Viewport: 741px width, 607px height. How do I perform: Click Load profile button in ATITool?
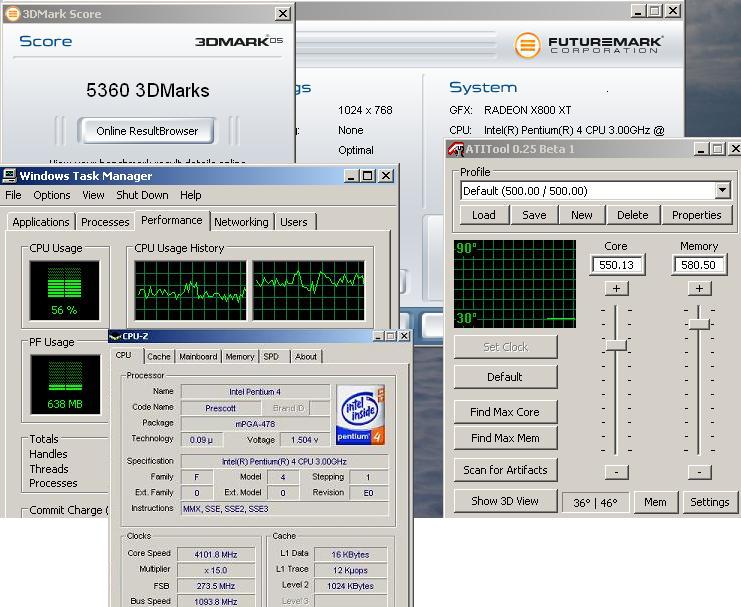(484, 215)
